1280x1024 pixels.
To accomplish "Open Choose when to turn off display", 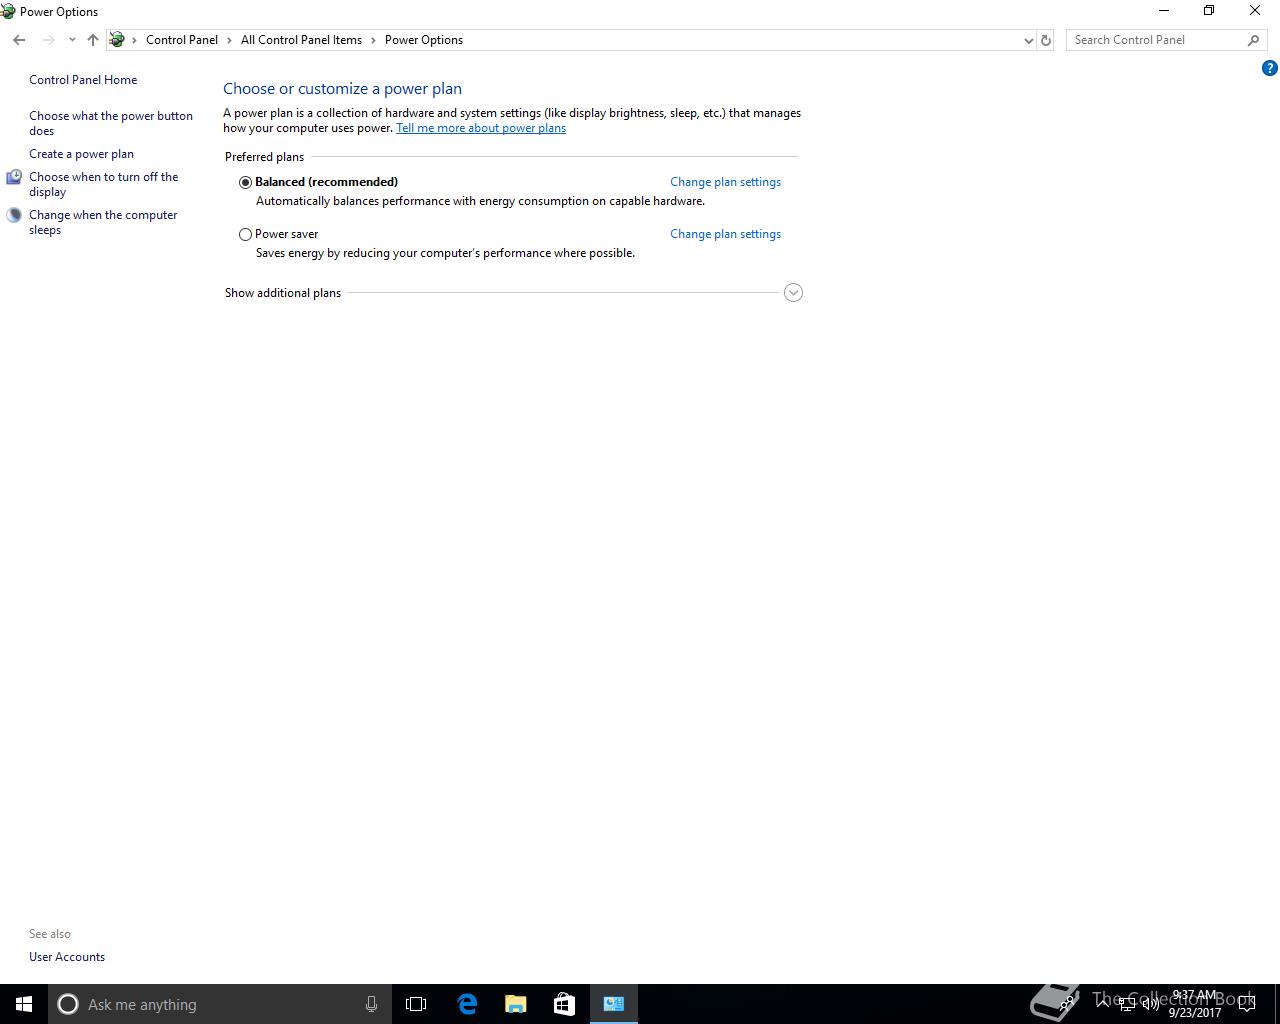I will click(104, 184).
